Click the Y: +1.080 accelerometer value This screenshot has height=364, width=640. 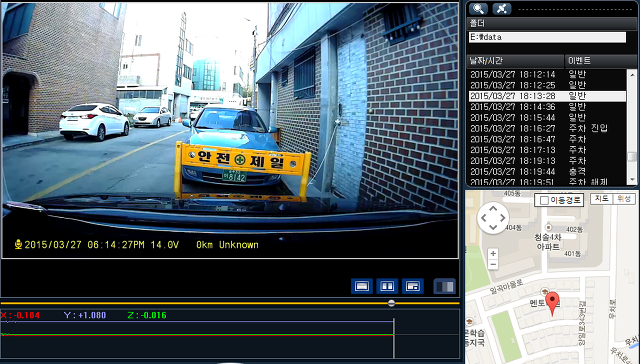(85, 315)
